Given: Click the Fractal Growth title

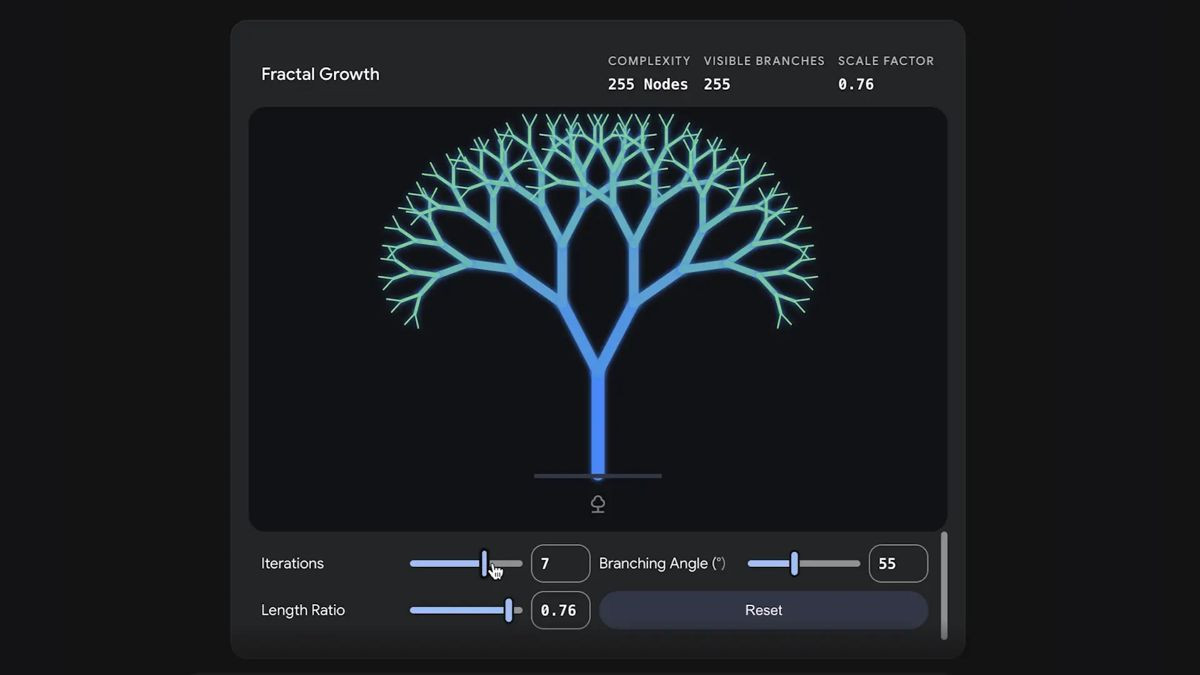Looking at the screenshot, I should pos(320,74).
